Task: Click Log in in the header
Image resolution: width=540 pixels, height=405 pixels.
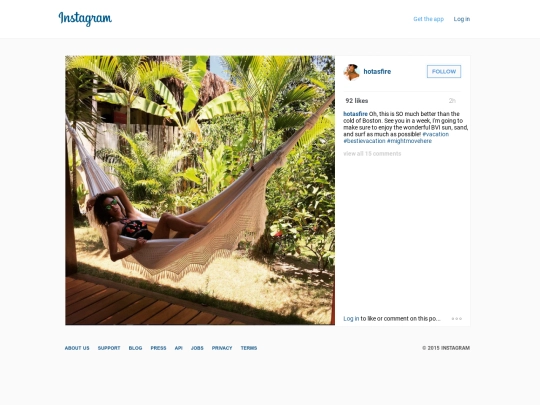Action: click(461, 19)
